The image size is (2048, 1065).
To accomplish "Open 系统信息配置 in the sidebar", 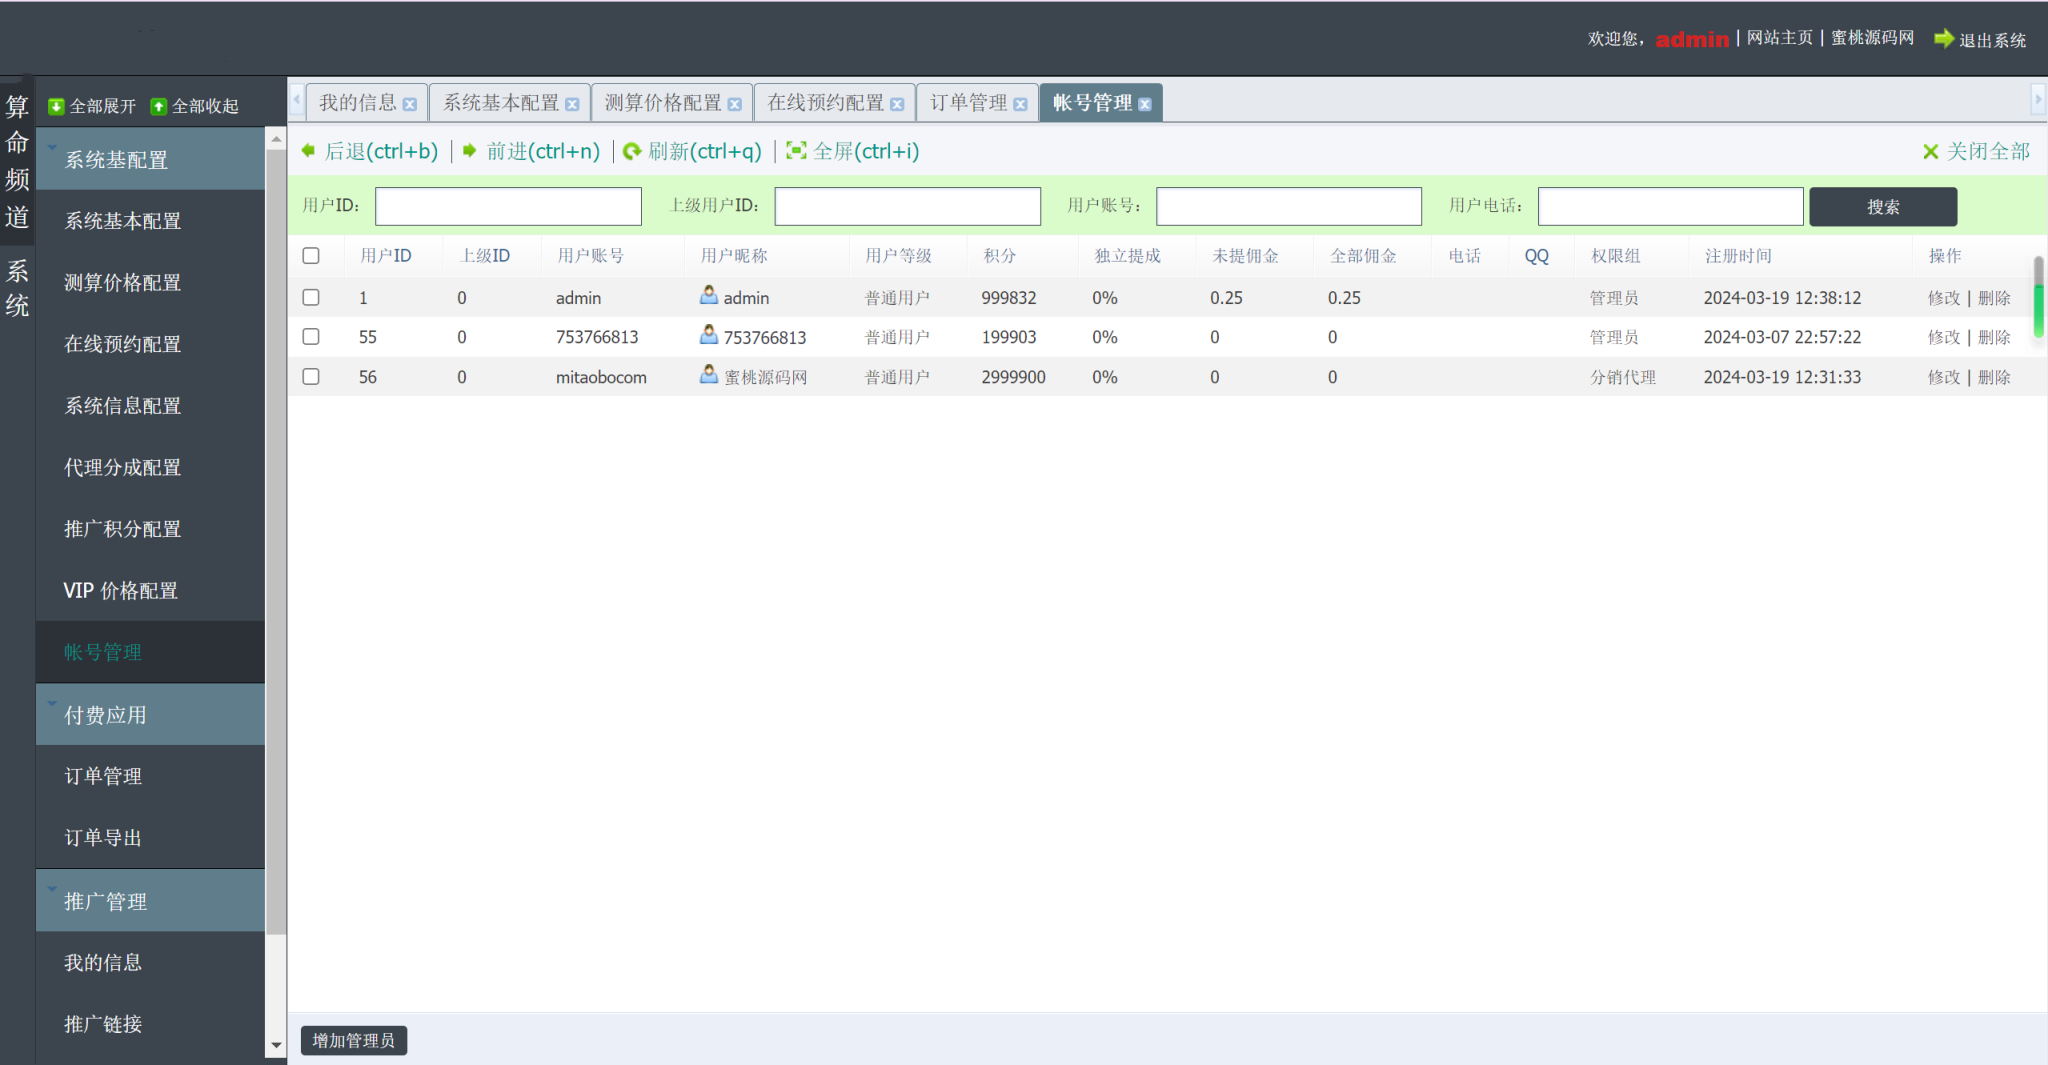I will tap(150, 405).
